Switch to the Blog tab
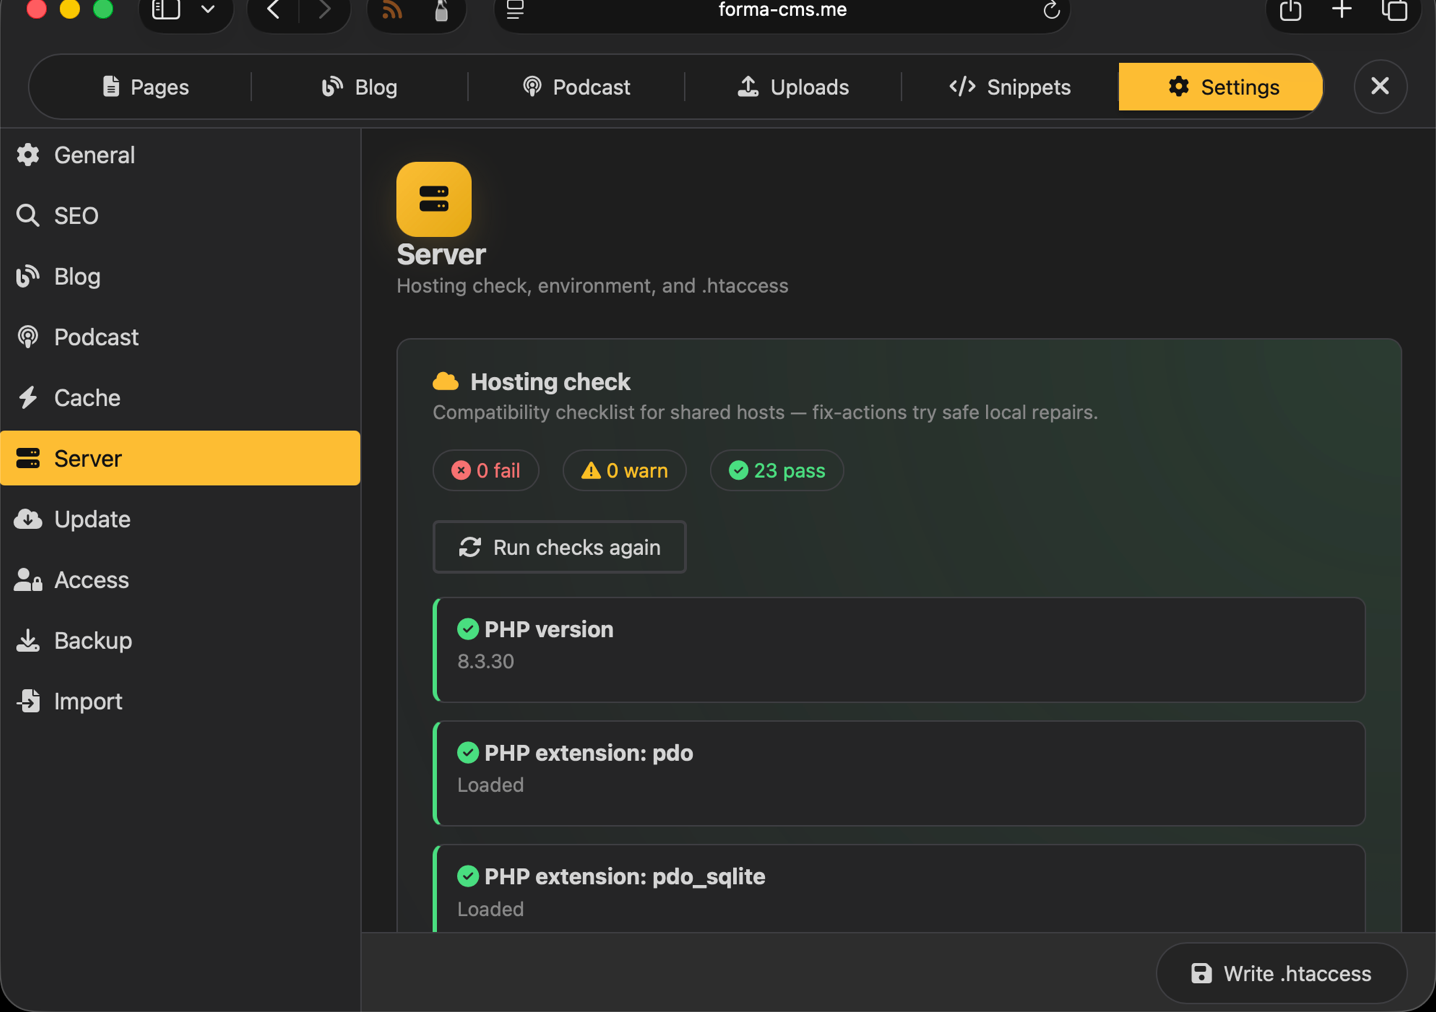The width and height of the screenshot is (1436, 1012). [x=360, y=87]
